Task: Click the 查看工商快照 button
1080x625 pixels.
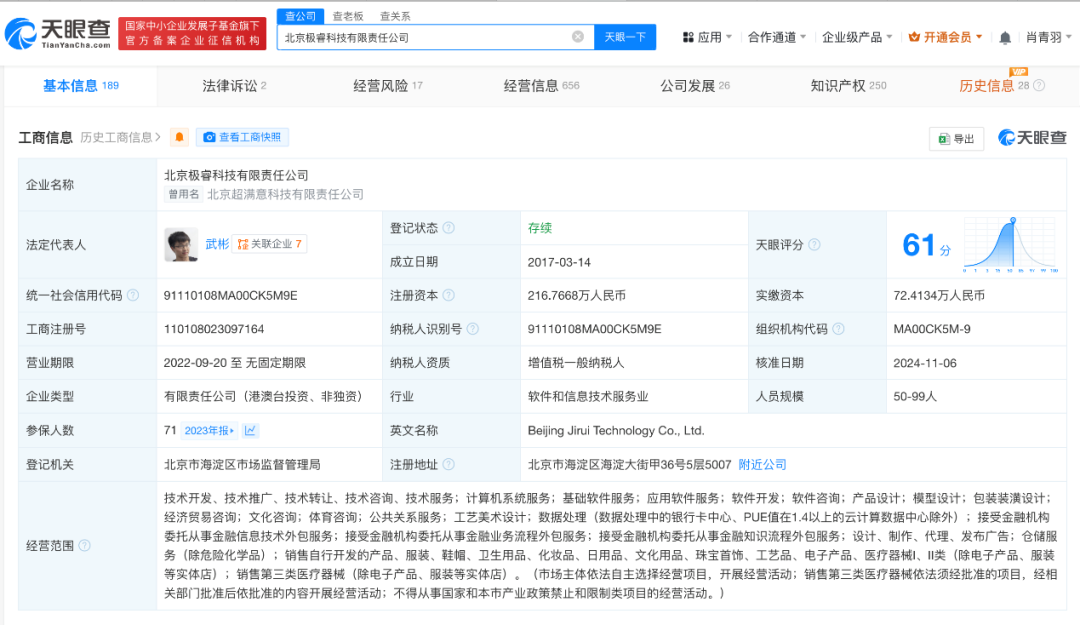Action: point(242,137)
